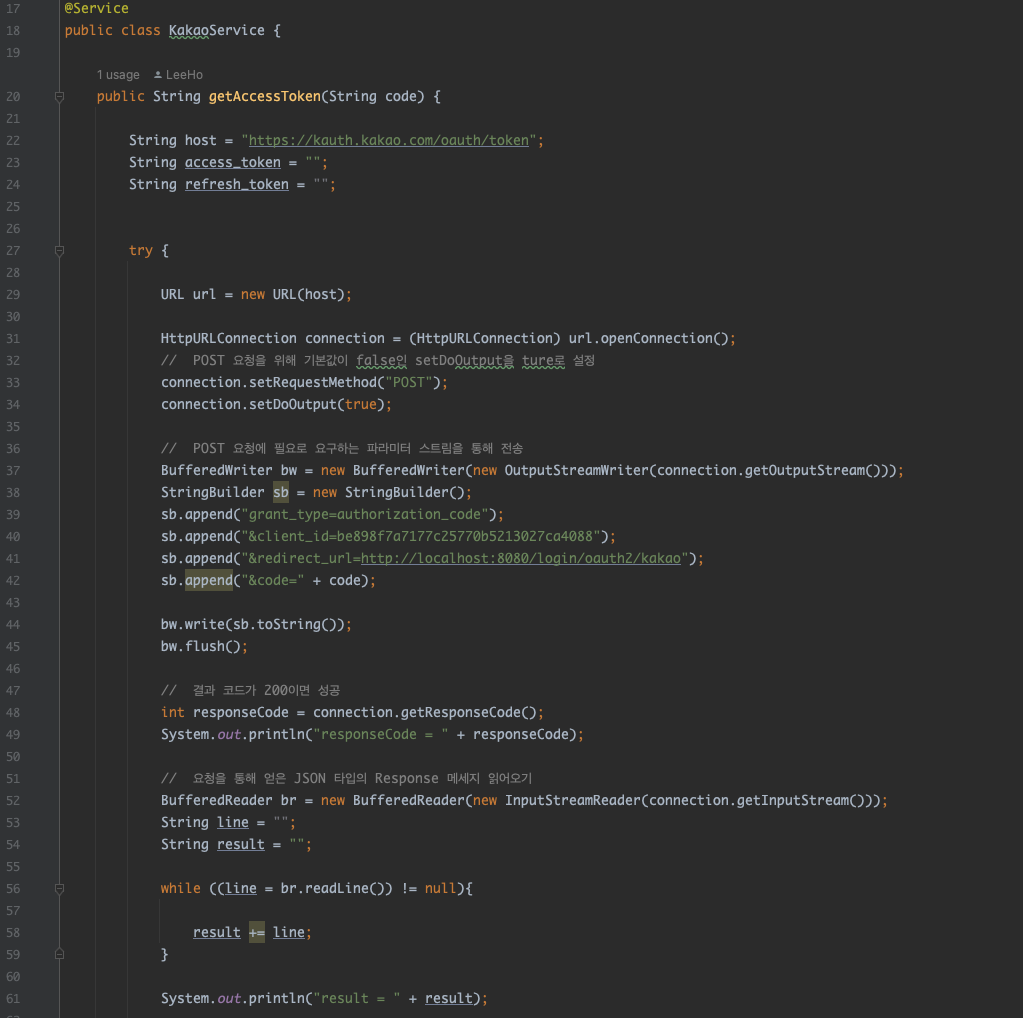Click br.readLine() in while condition
1023x1018 pixels.
[337, 888]
